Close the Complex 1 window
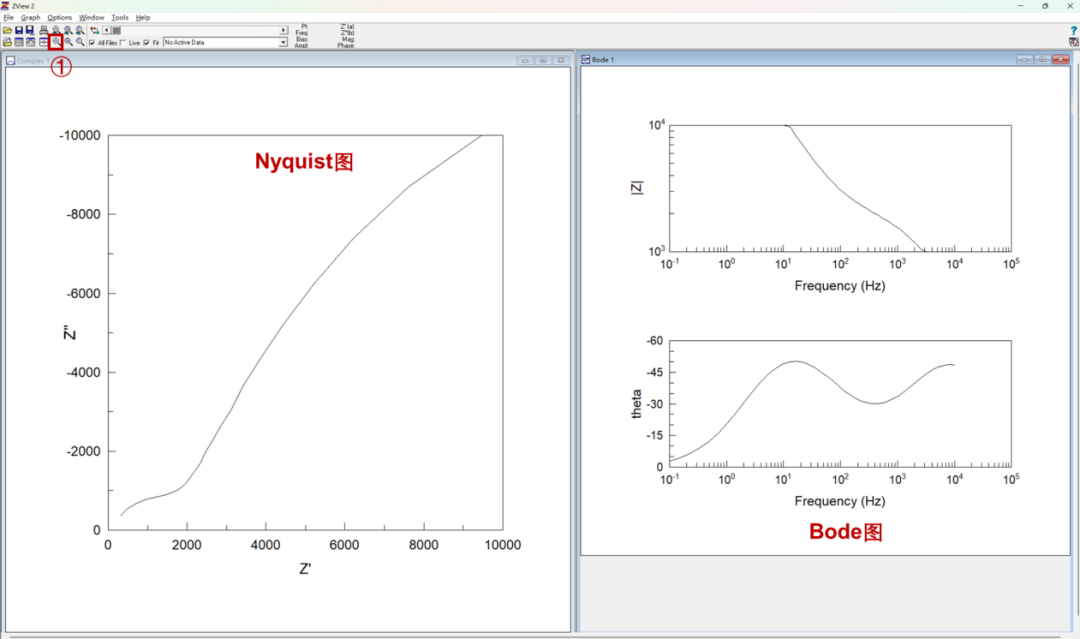 [x=561, y=61]
